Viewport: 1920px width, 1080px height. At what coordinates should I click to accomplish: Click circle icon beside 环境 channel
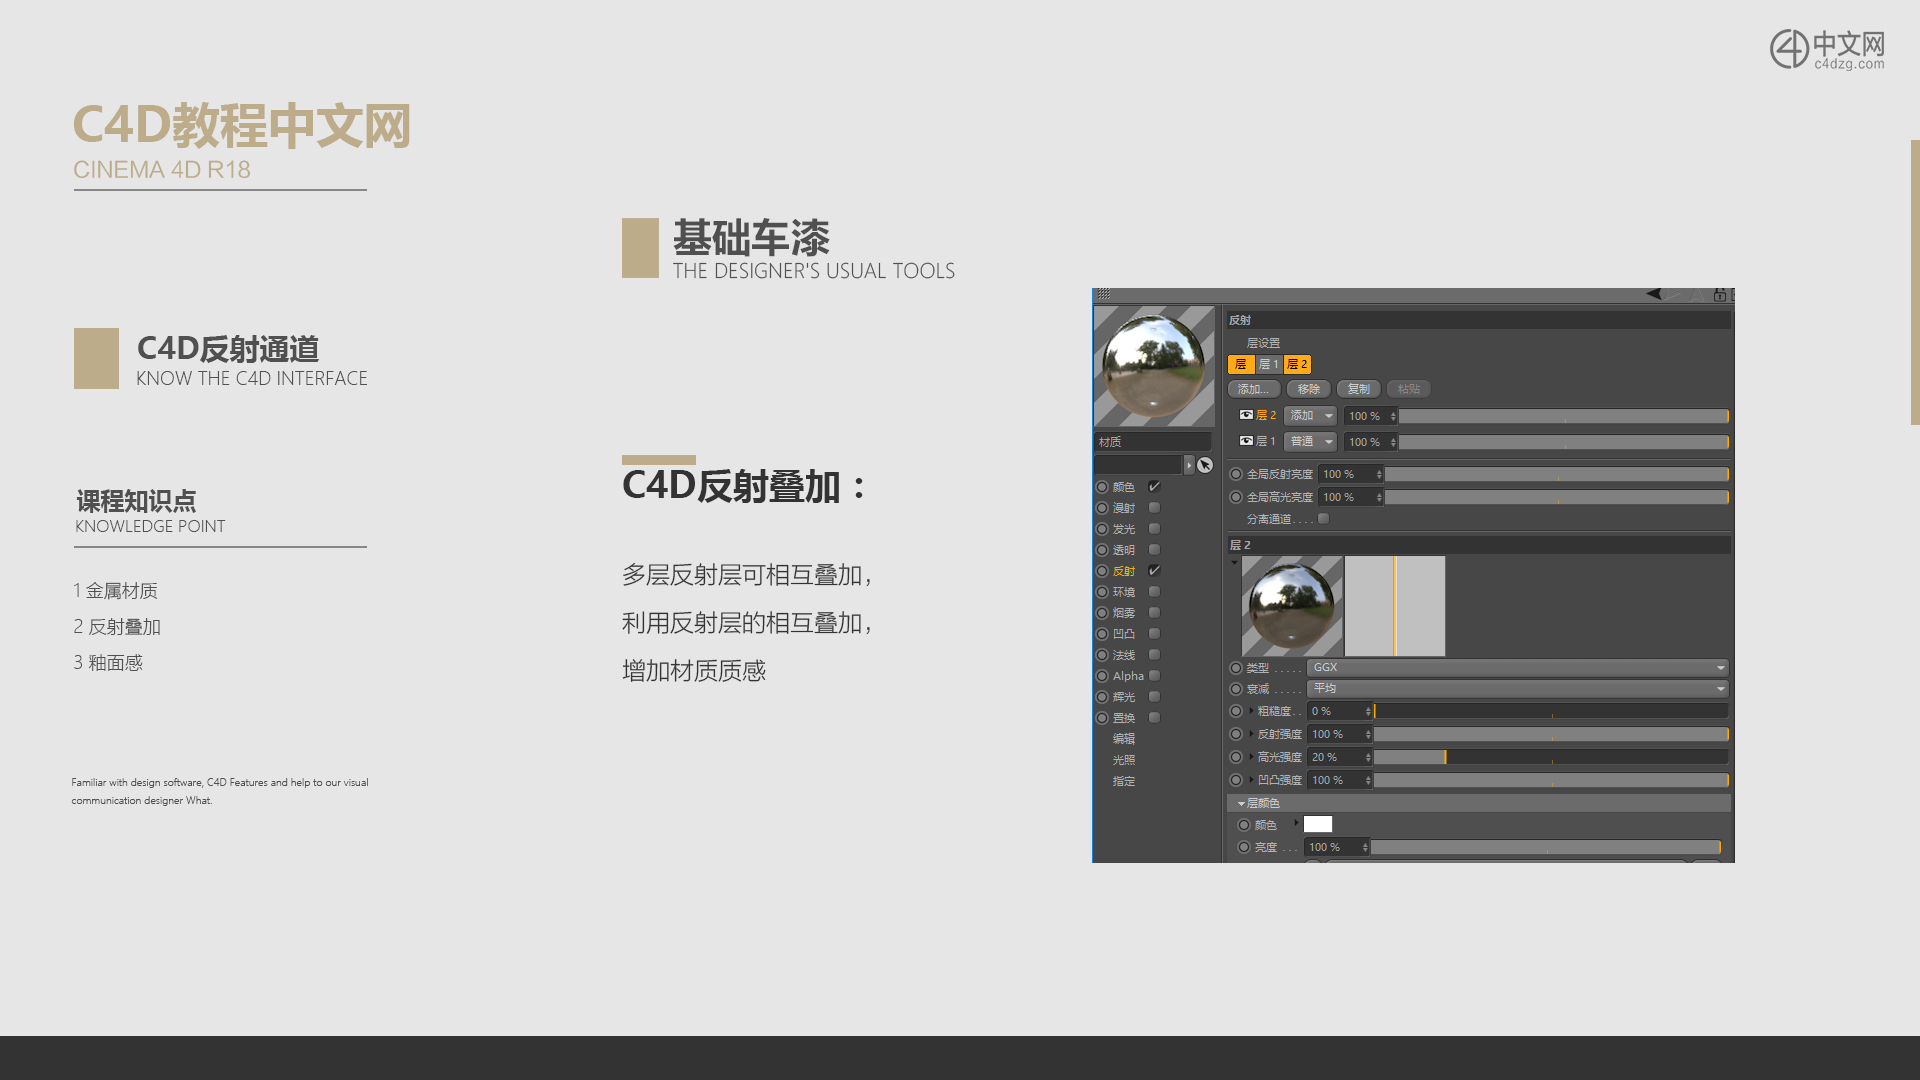pyautogui.click(x=1102, y=592)
